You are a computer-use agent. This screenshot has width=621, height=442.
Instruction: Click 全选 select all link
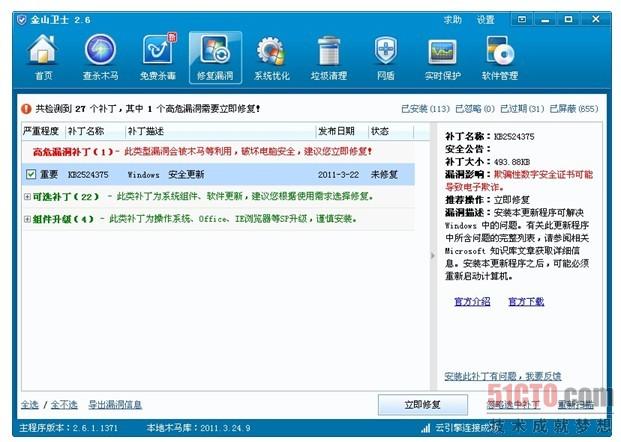[30, 405]
